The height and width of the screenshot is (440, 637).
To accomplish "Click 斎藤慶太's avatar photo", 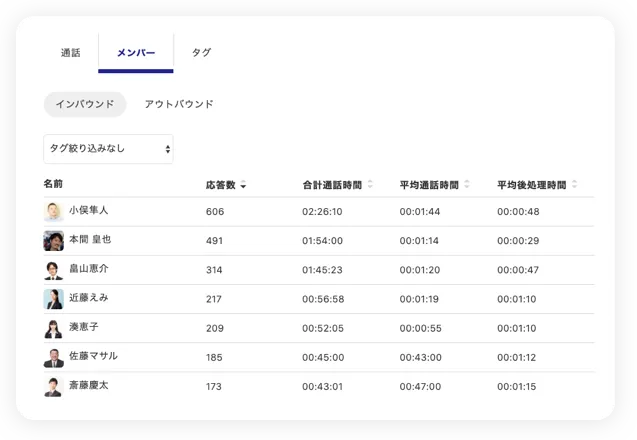I will (x=54, y=387).
